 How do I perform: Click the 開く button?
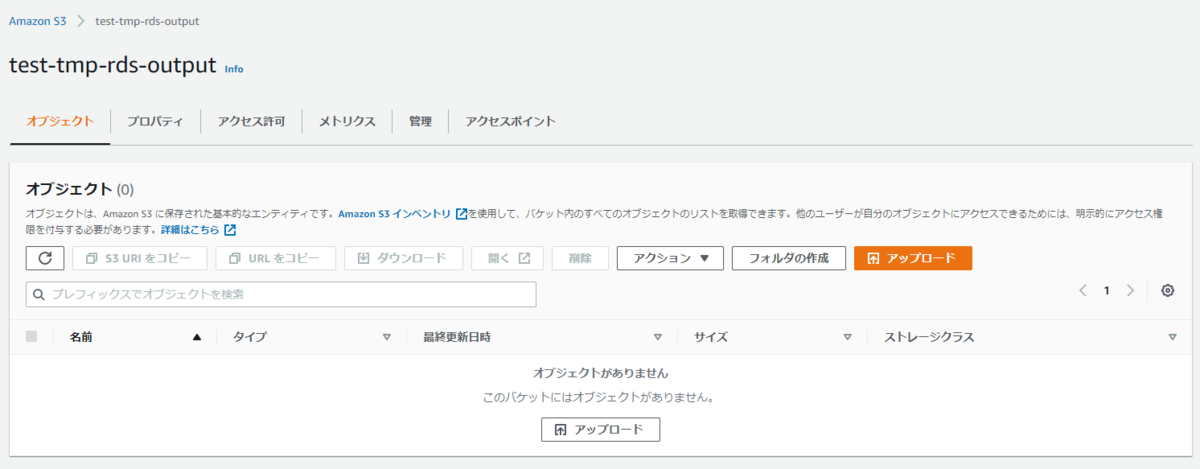[508, 258]
